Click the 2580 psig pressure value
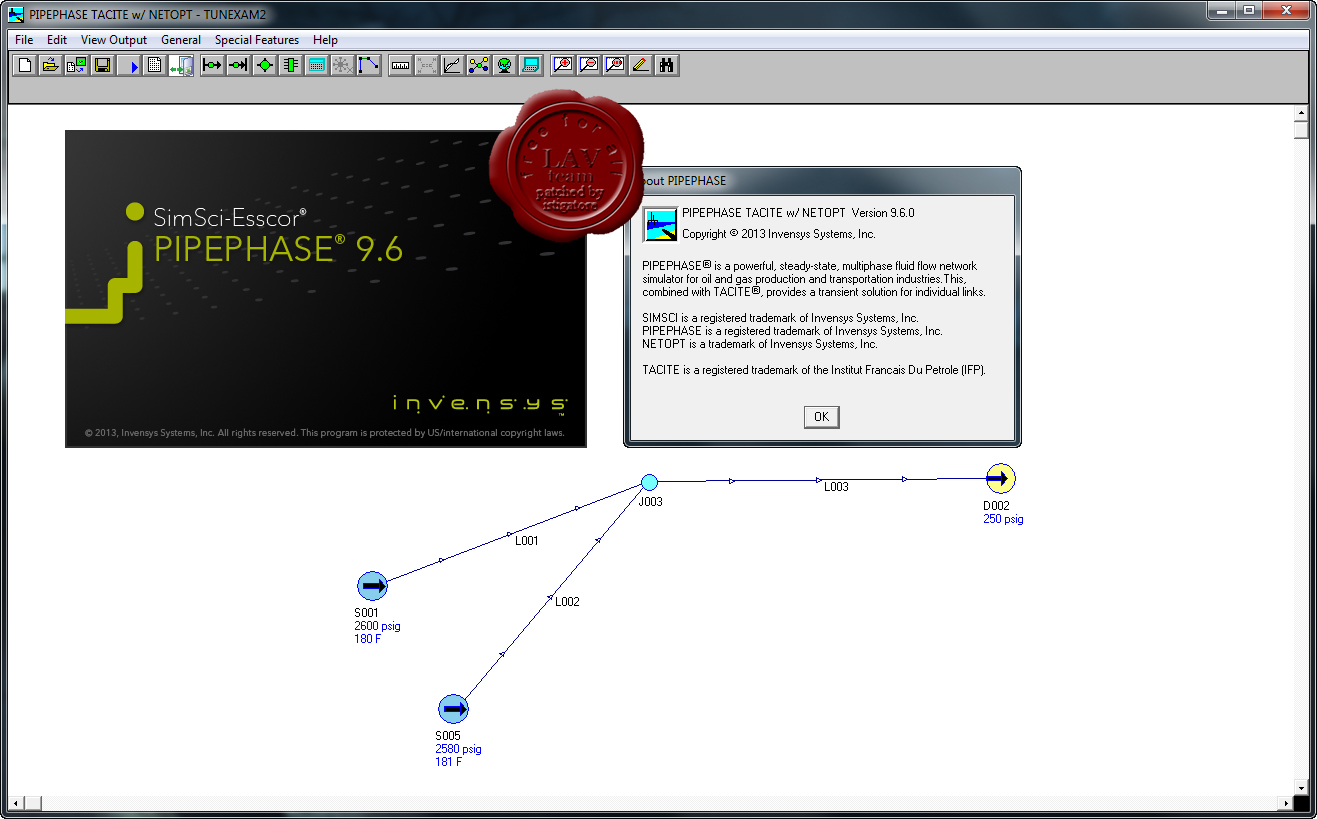 coord(458,749)
